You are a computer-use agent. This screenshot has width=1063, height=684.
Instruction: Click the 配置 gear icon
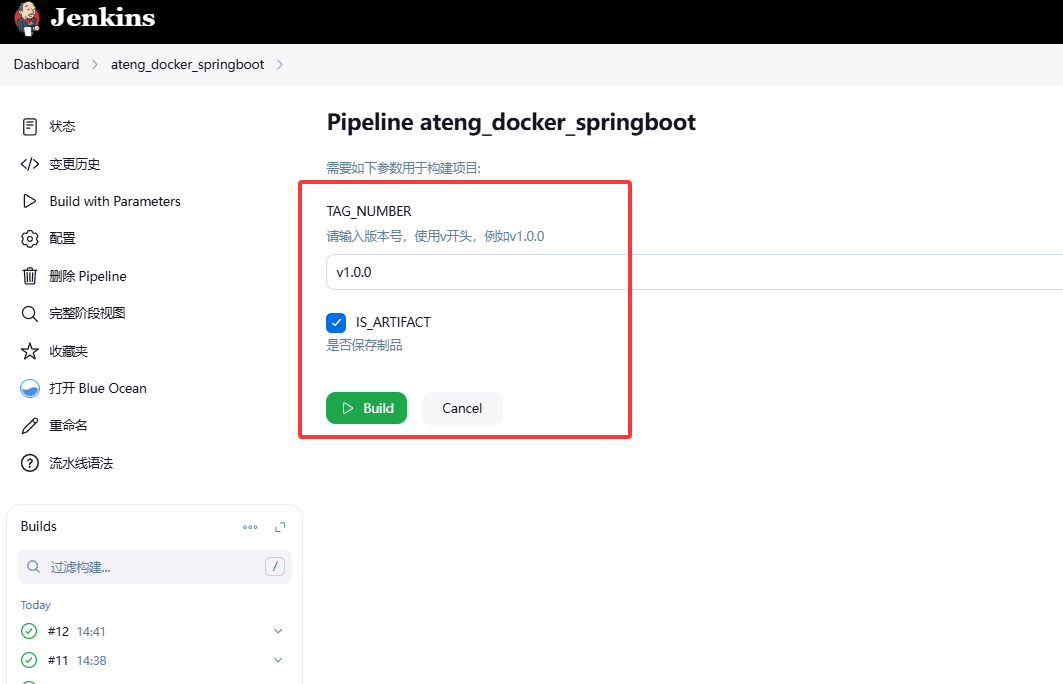pyautogui.click(x=30, y=239)
